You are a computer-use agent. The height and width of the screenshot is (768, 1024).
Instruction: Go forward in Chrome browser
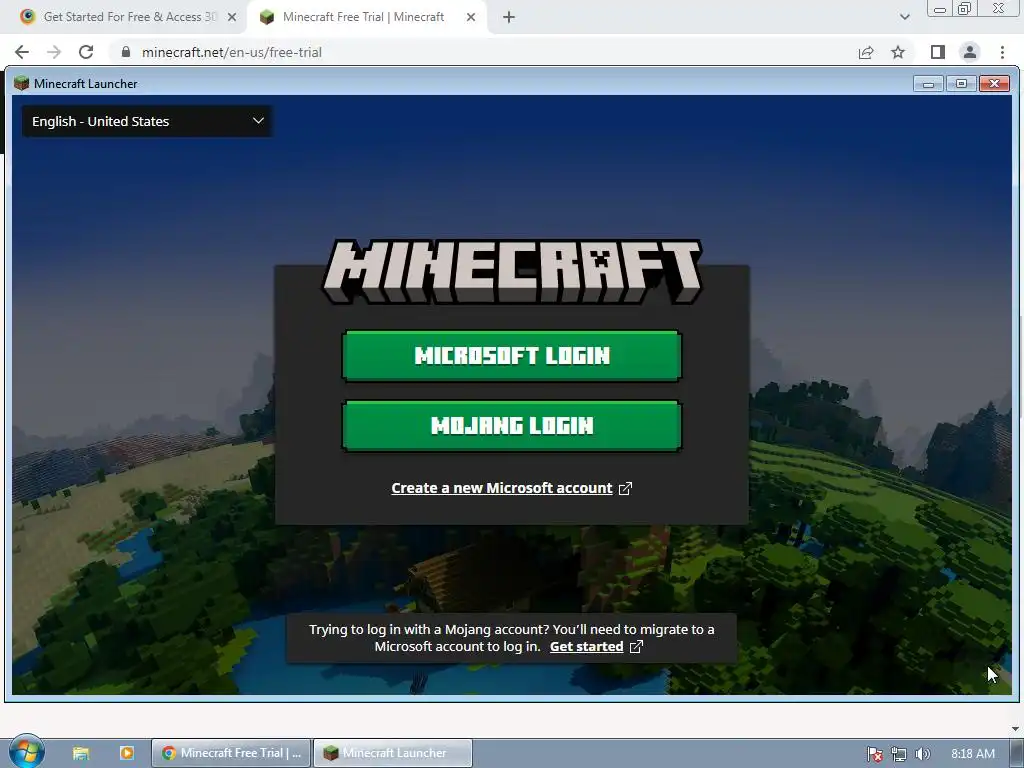[54, 52]
